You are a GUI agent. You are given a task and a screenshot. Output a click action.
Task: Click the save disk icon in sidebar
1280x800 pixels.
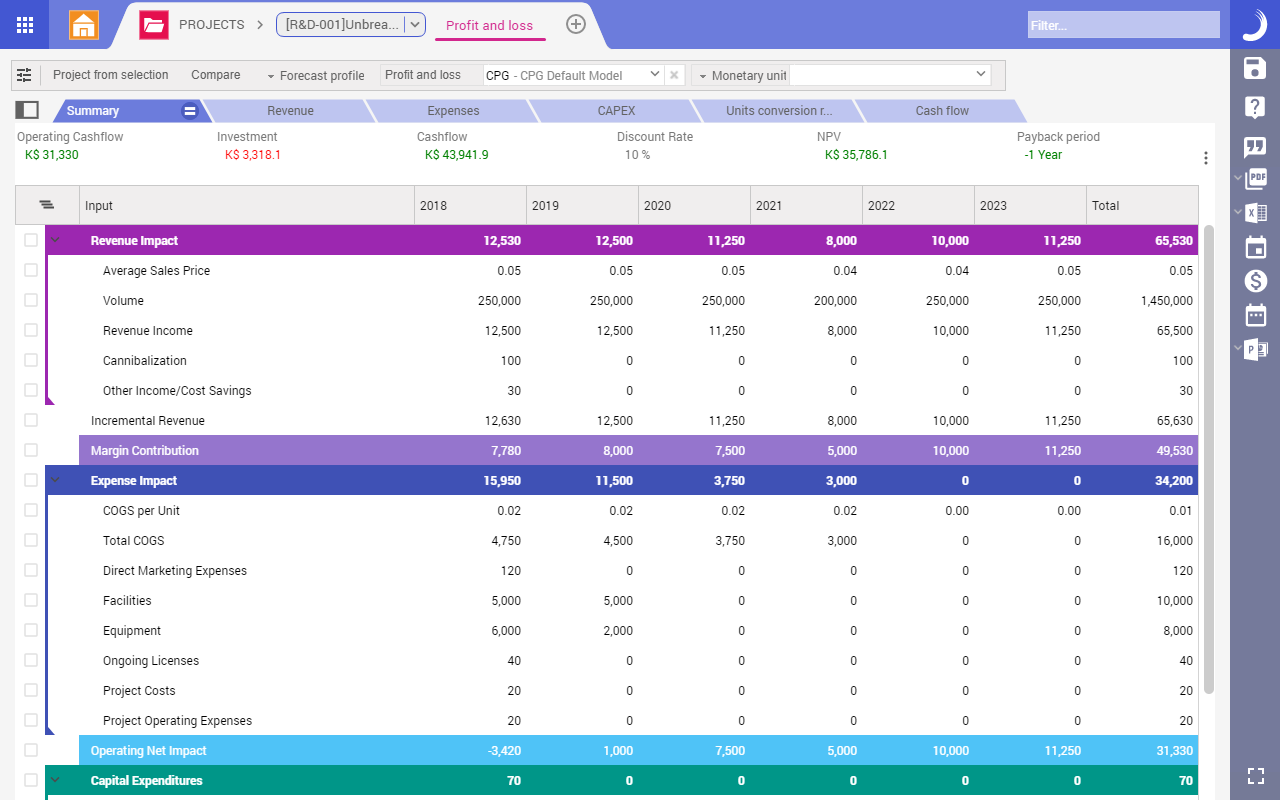(1255, 68)
